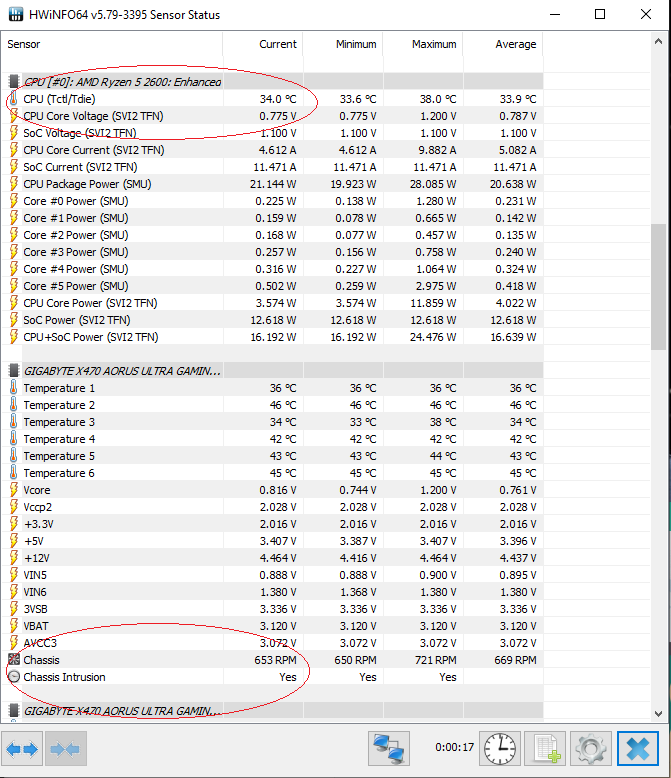Click the 669 RPM average Chassis value
This screenshot has width=671, height=778.
tap(515, 659)
